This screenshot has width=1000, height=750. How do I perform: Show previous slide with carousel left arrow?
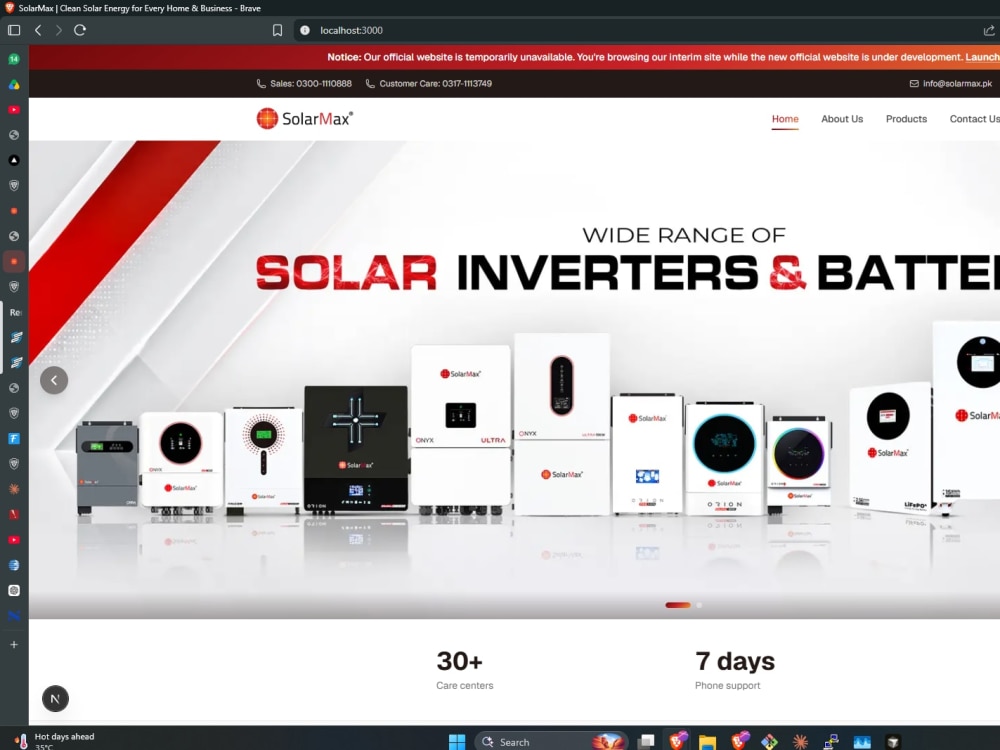pyautogui.click(x=54, y=380)
